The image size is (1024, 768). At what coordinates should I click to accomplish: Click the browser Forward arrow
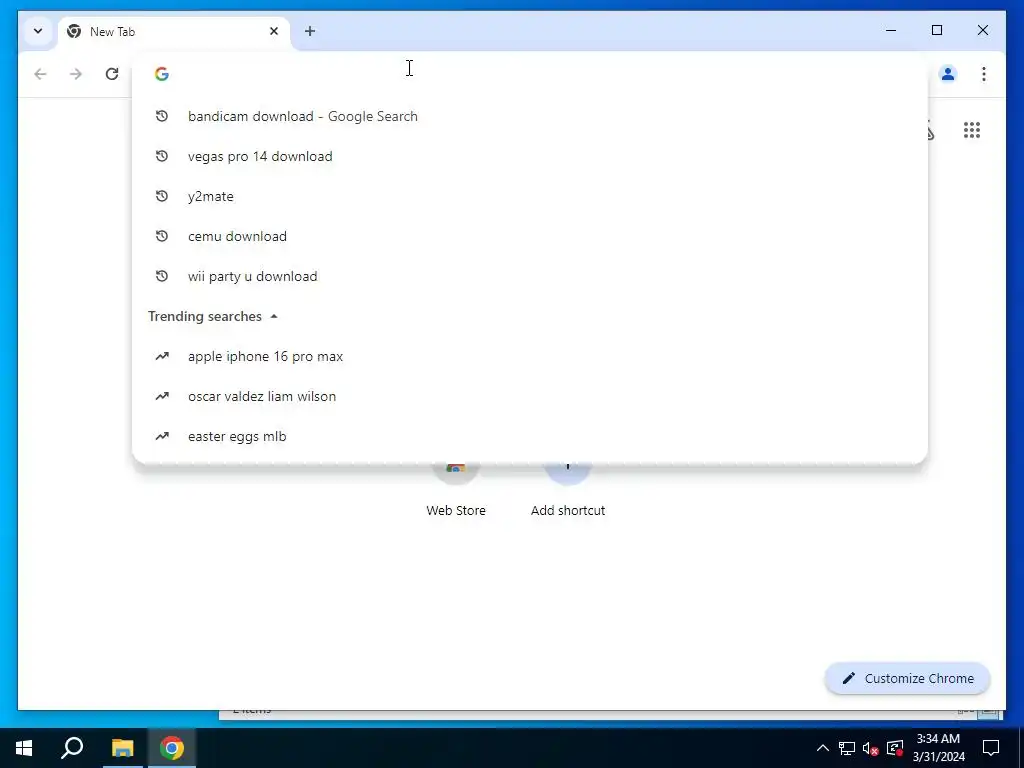click(x=76, y=74)
